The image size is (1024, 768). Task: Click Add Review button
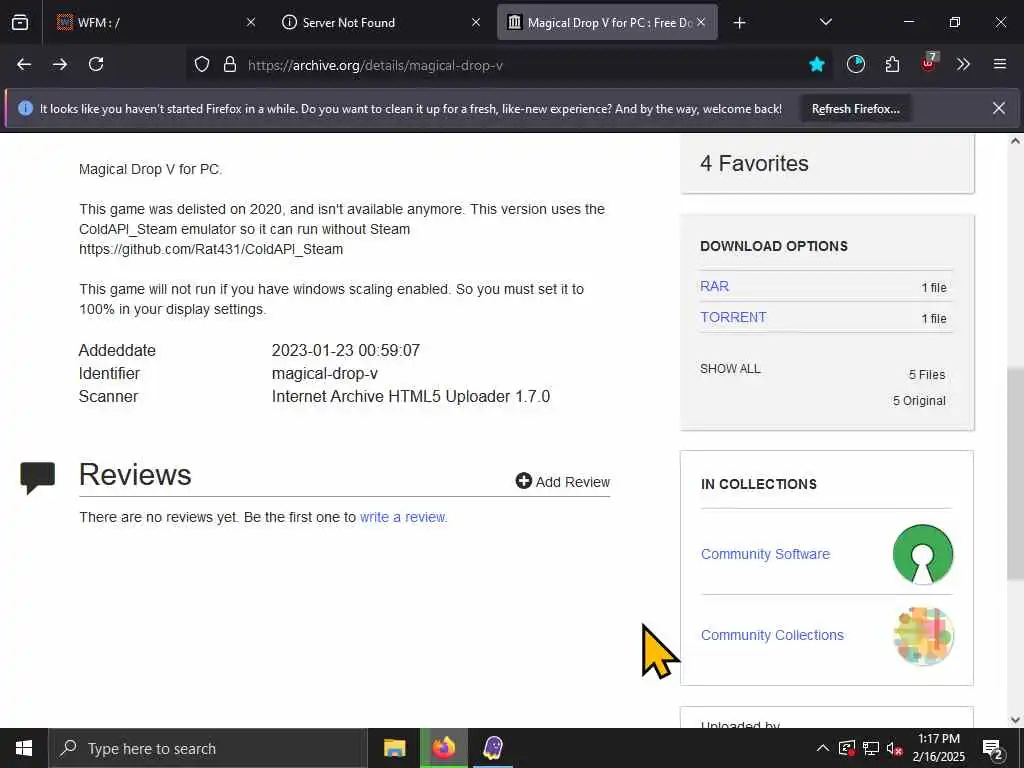pyautogui.click(x=562, y=481)
